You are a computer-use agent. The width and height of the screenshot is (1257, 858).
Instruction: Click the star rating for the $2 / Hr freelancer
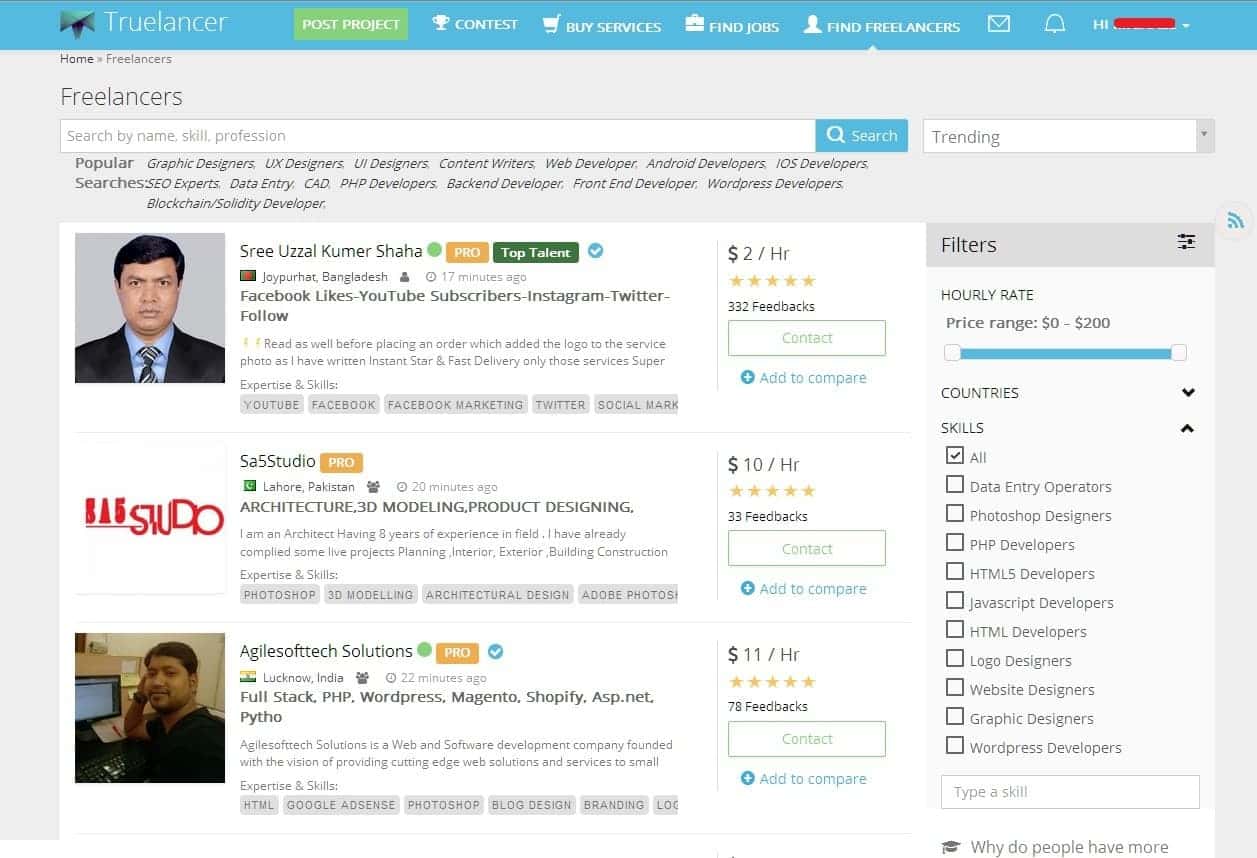pos(772,281)
